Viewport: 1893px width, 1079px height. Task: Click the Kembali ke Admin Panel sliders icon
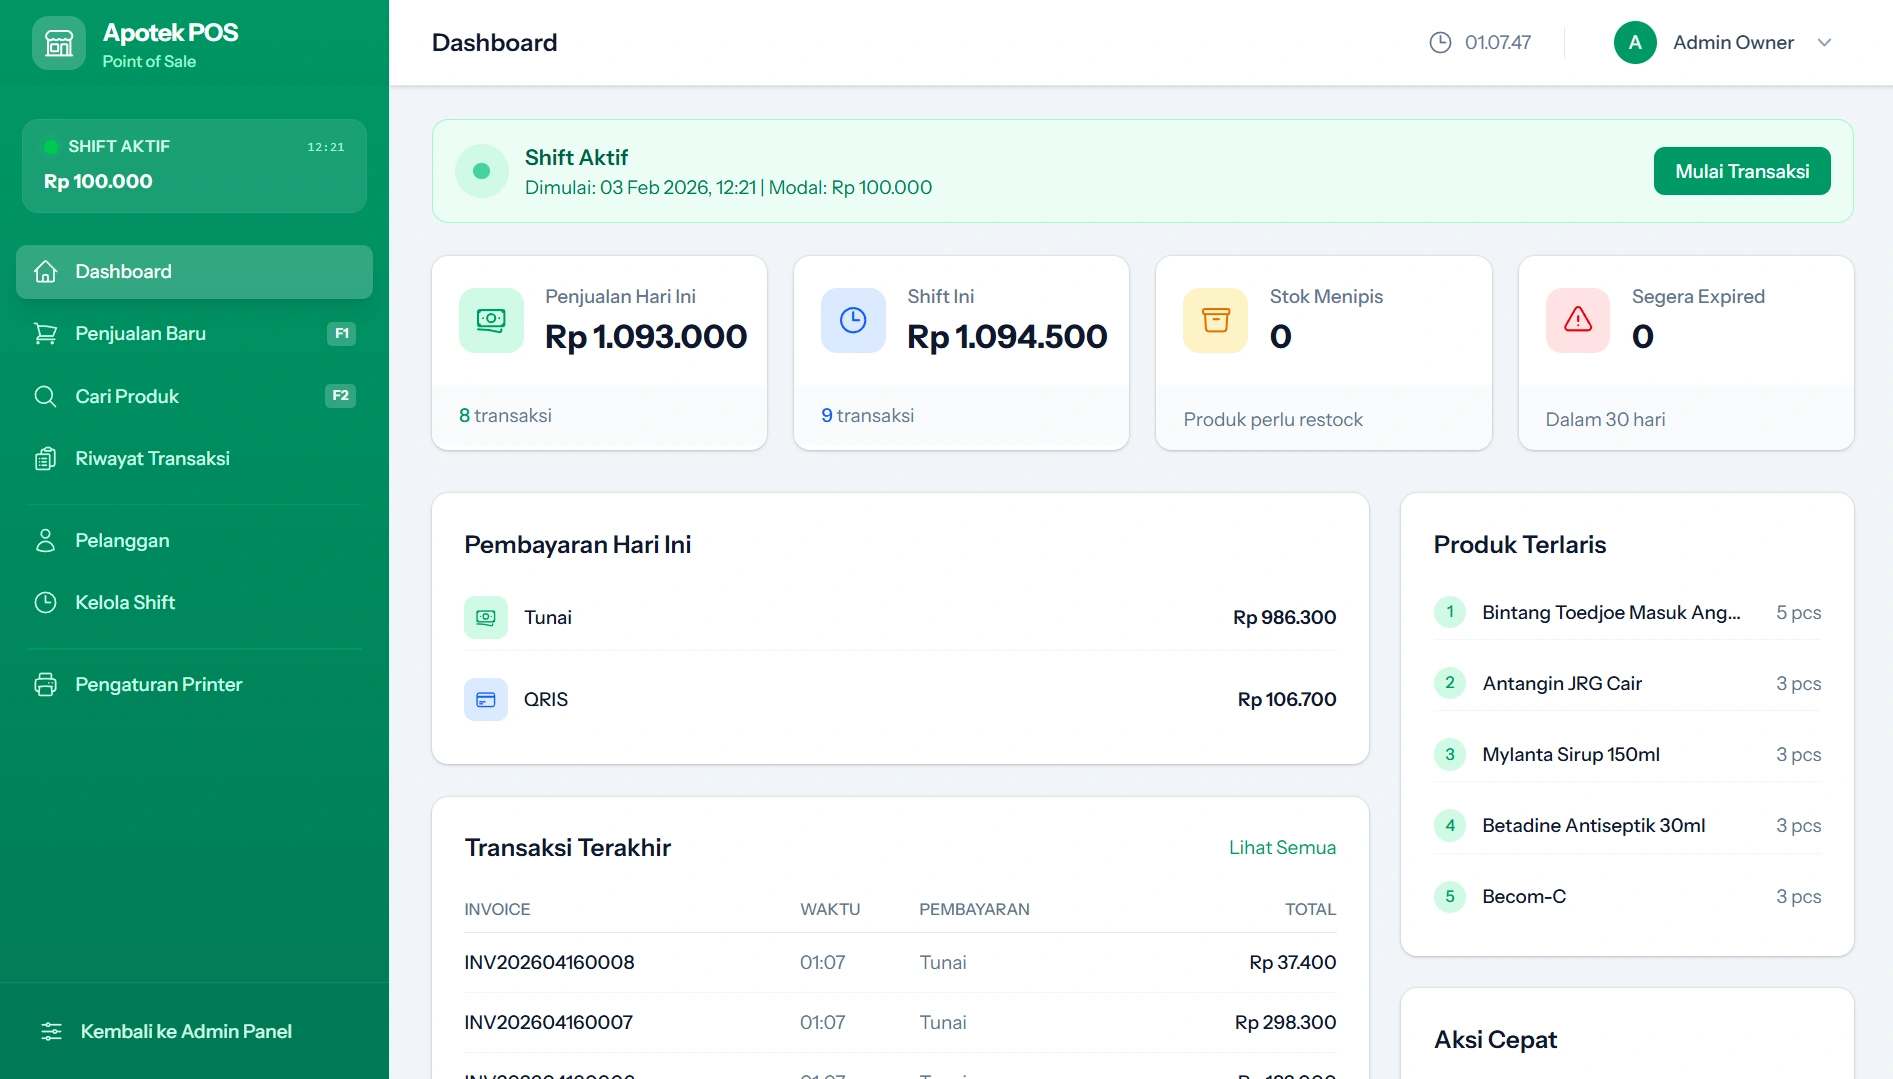(51, 1031)
